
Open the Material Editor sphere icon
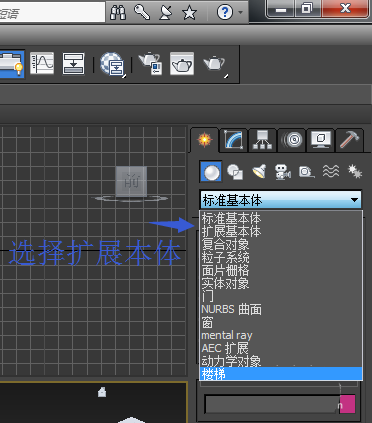pyautogui.click(x=112, y=64)
